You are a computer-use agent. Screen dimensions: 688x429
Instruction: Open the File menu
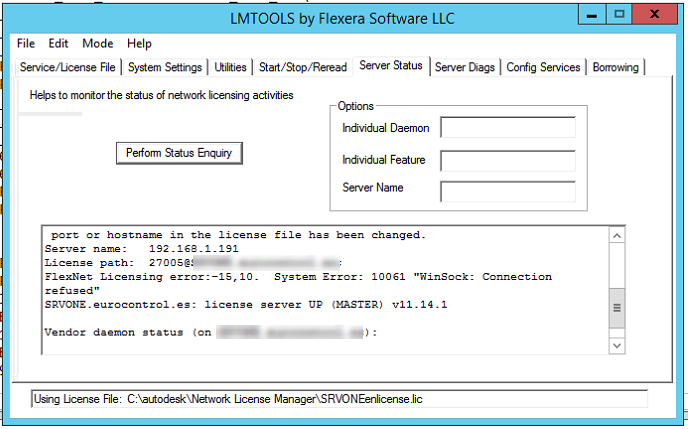(x=26, y=44)
